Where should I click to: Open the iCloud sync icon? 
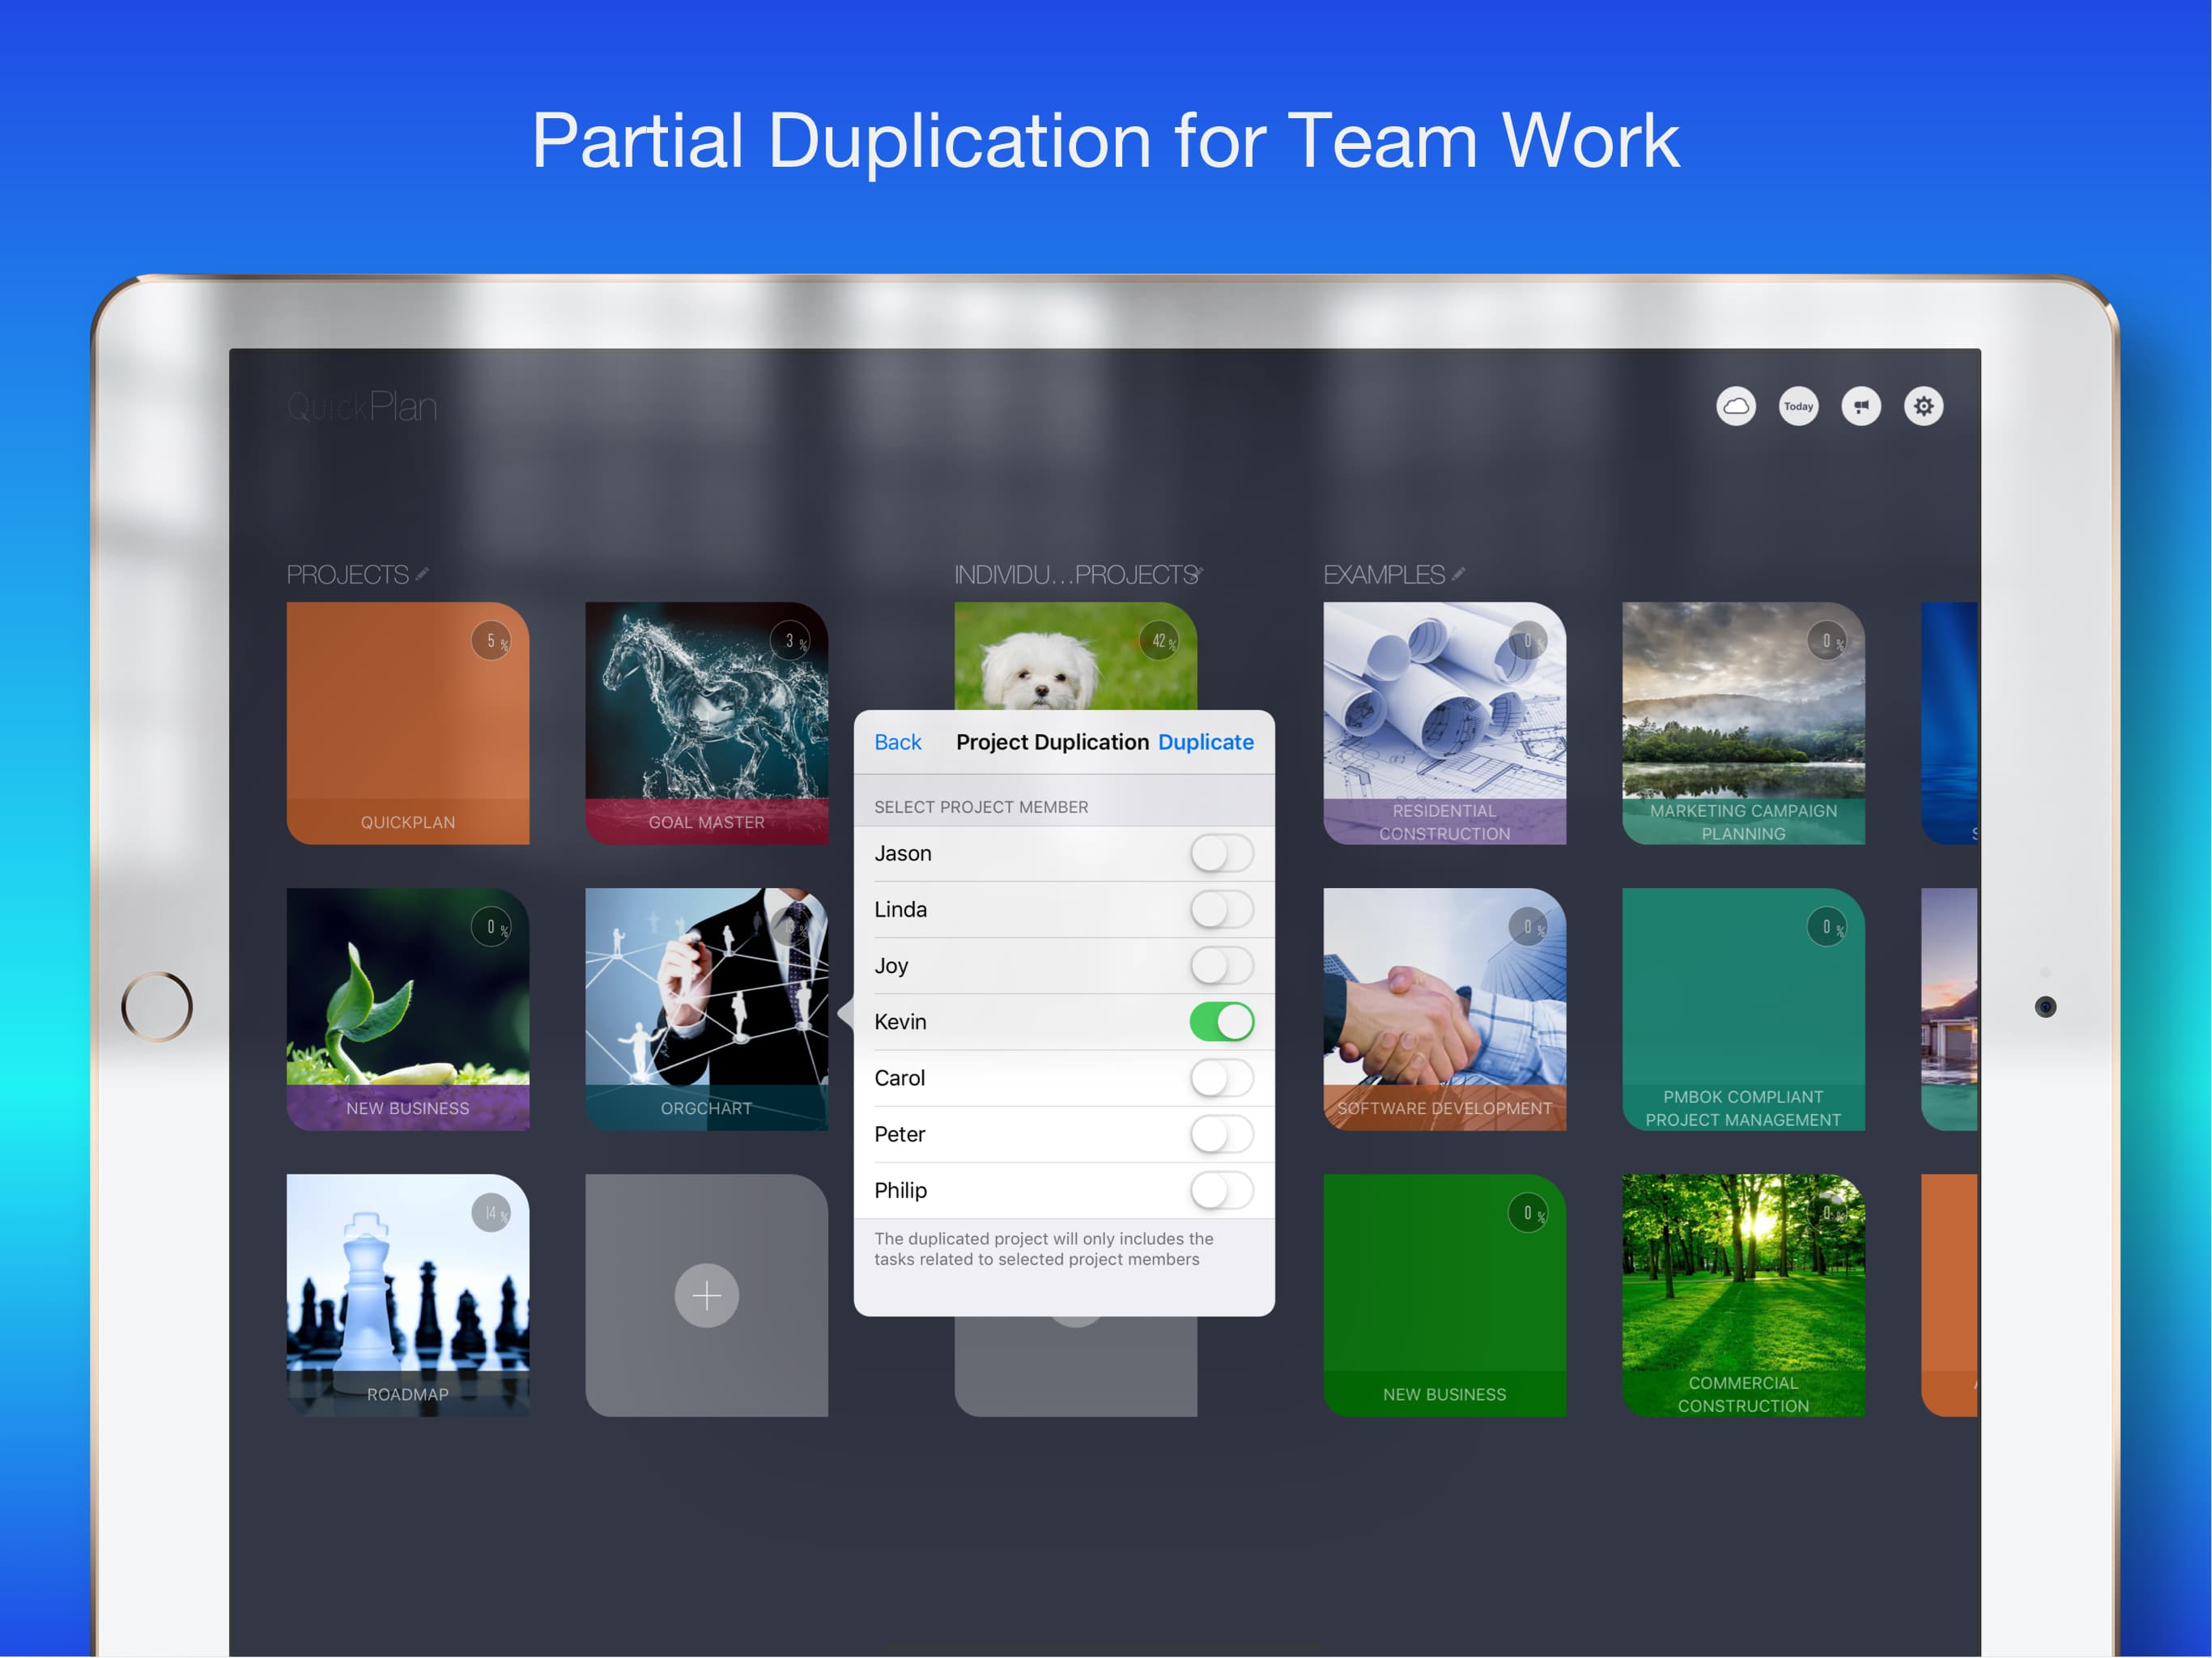1736,406
